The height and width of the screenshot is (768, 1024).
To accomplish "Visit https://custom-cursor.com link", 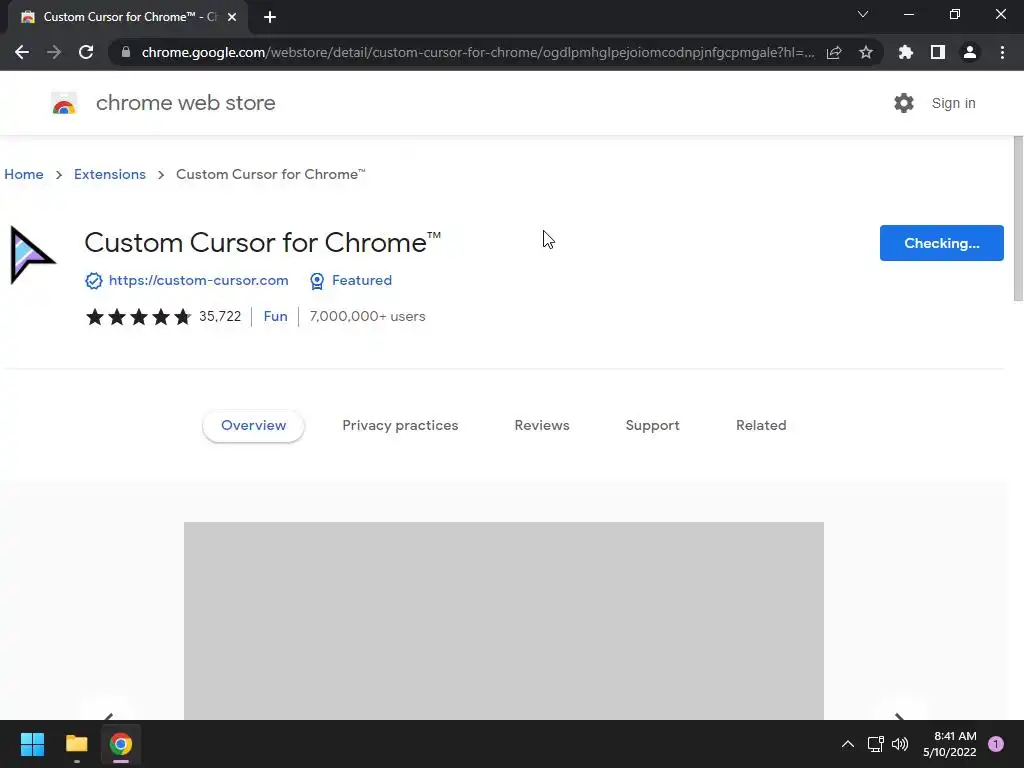I will point(199,280).
